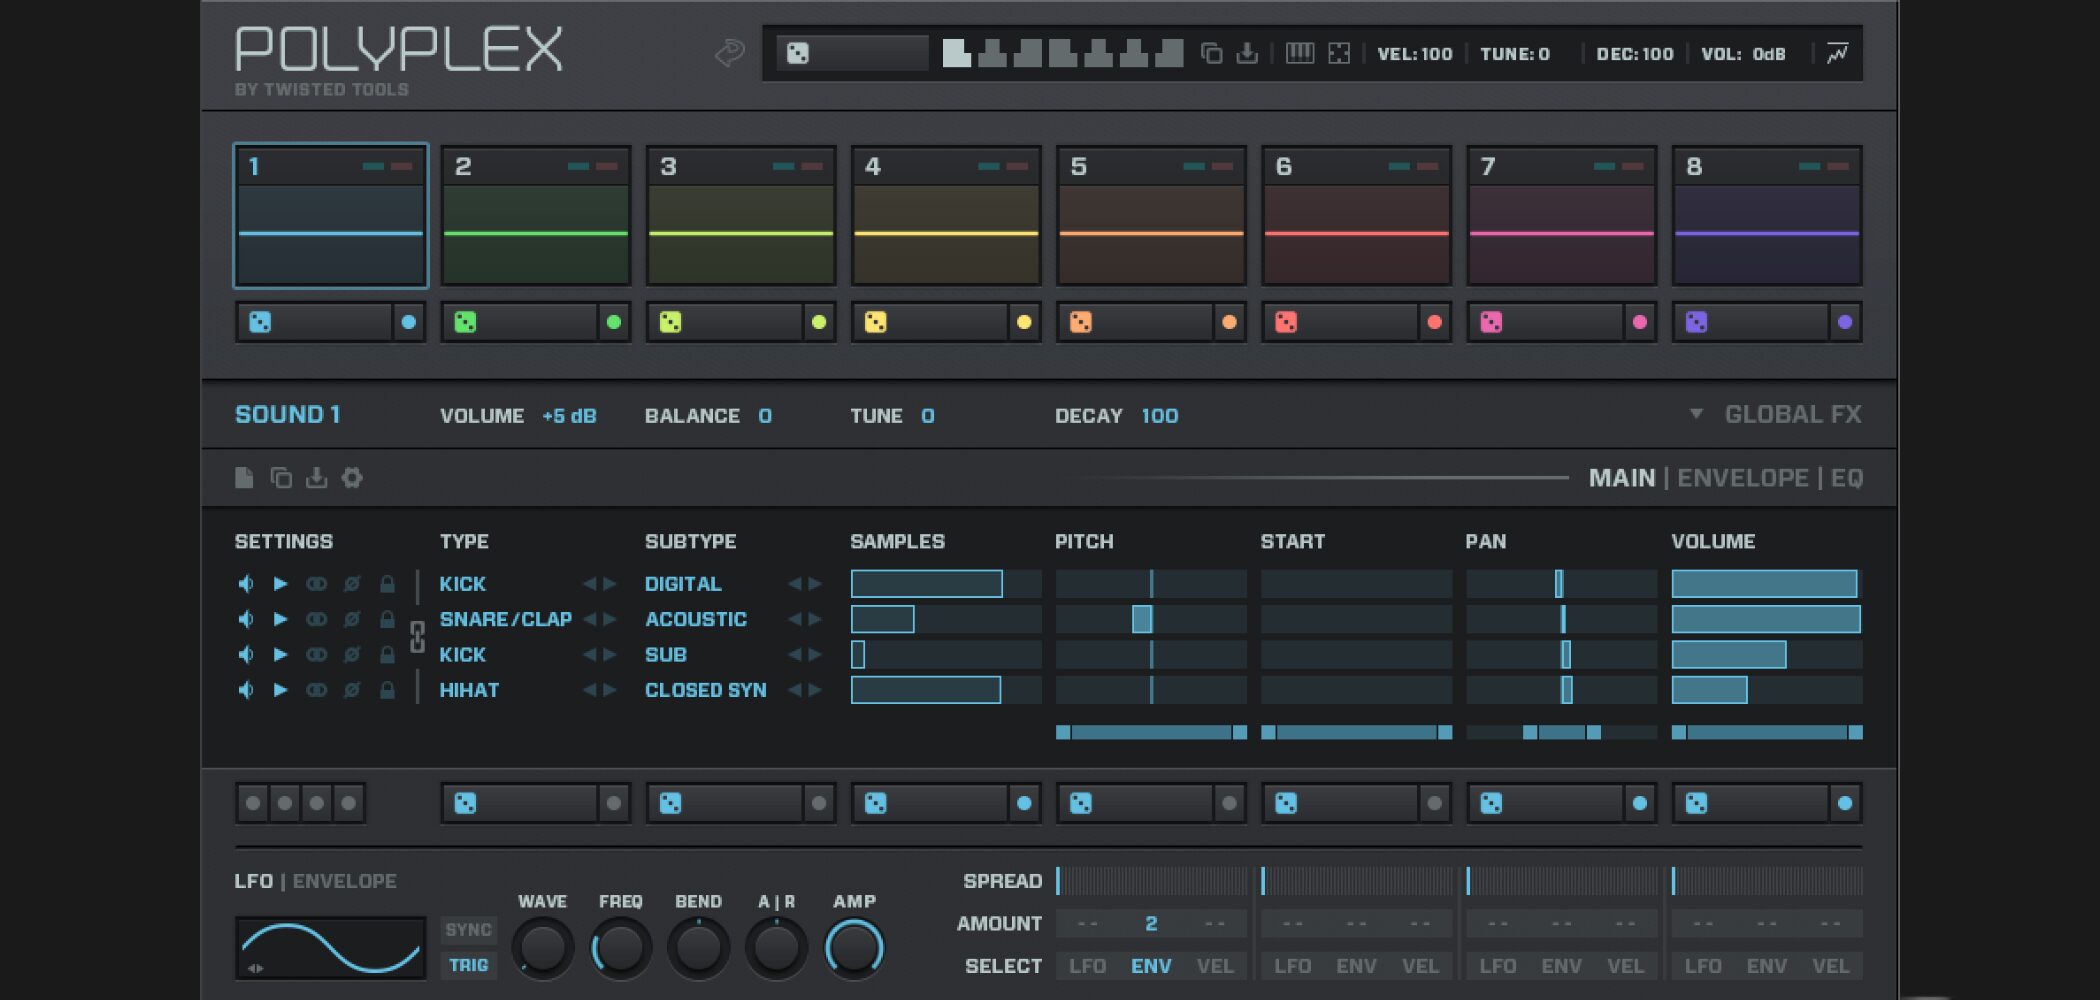This screenshot has height=1000, width=2100.
Task: Mute the Kick Digital layer speaker
Action: [245, 583]
